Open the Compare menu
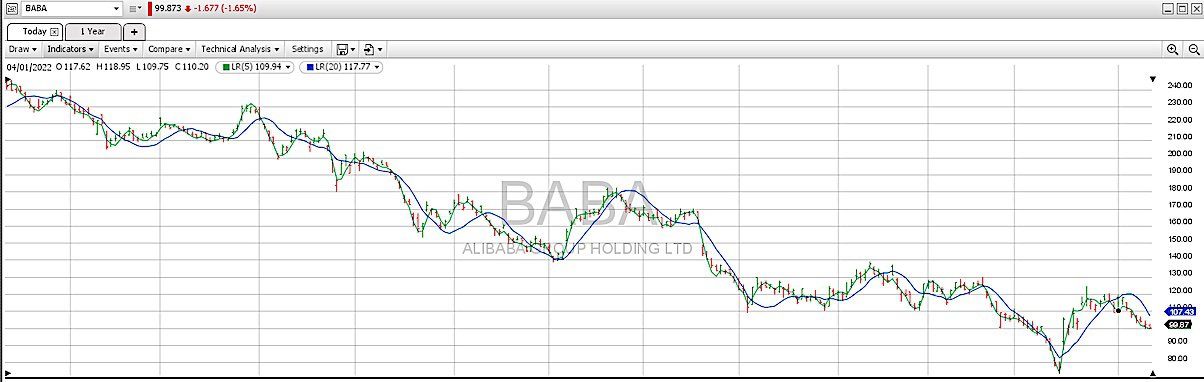 pos(169,48)
